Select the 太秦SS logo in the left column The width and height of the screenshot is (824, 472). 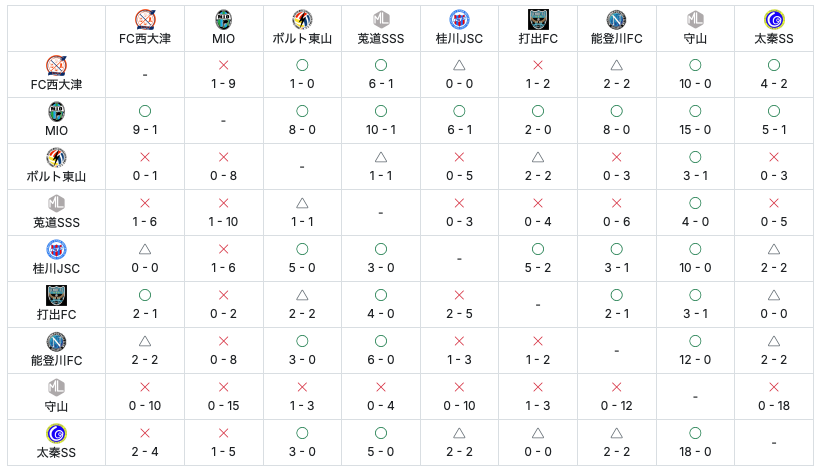pyautogui.click(x=57, y=433)
